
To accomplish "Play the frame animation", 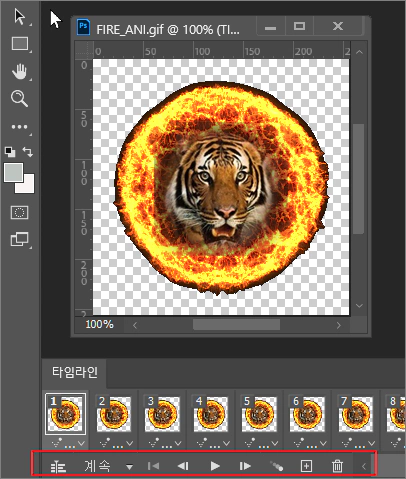I will [x=215, y=466].
